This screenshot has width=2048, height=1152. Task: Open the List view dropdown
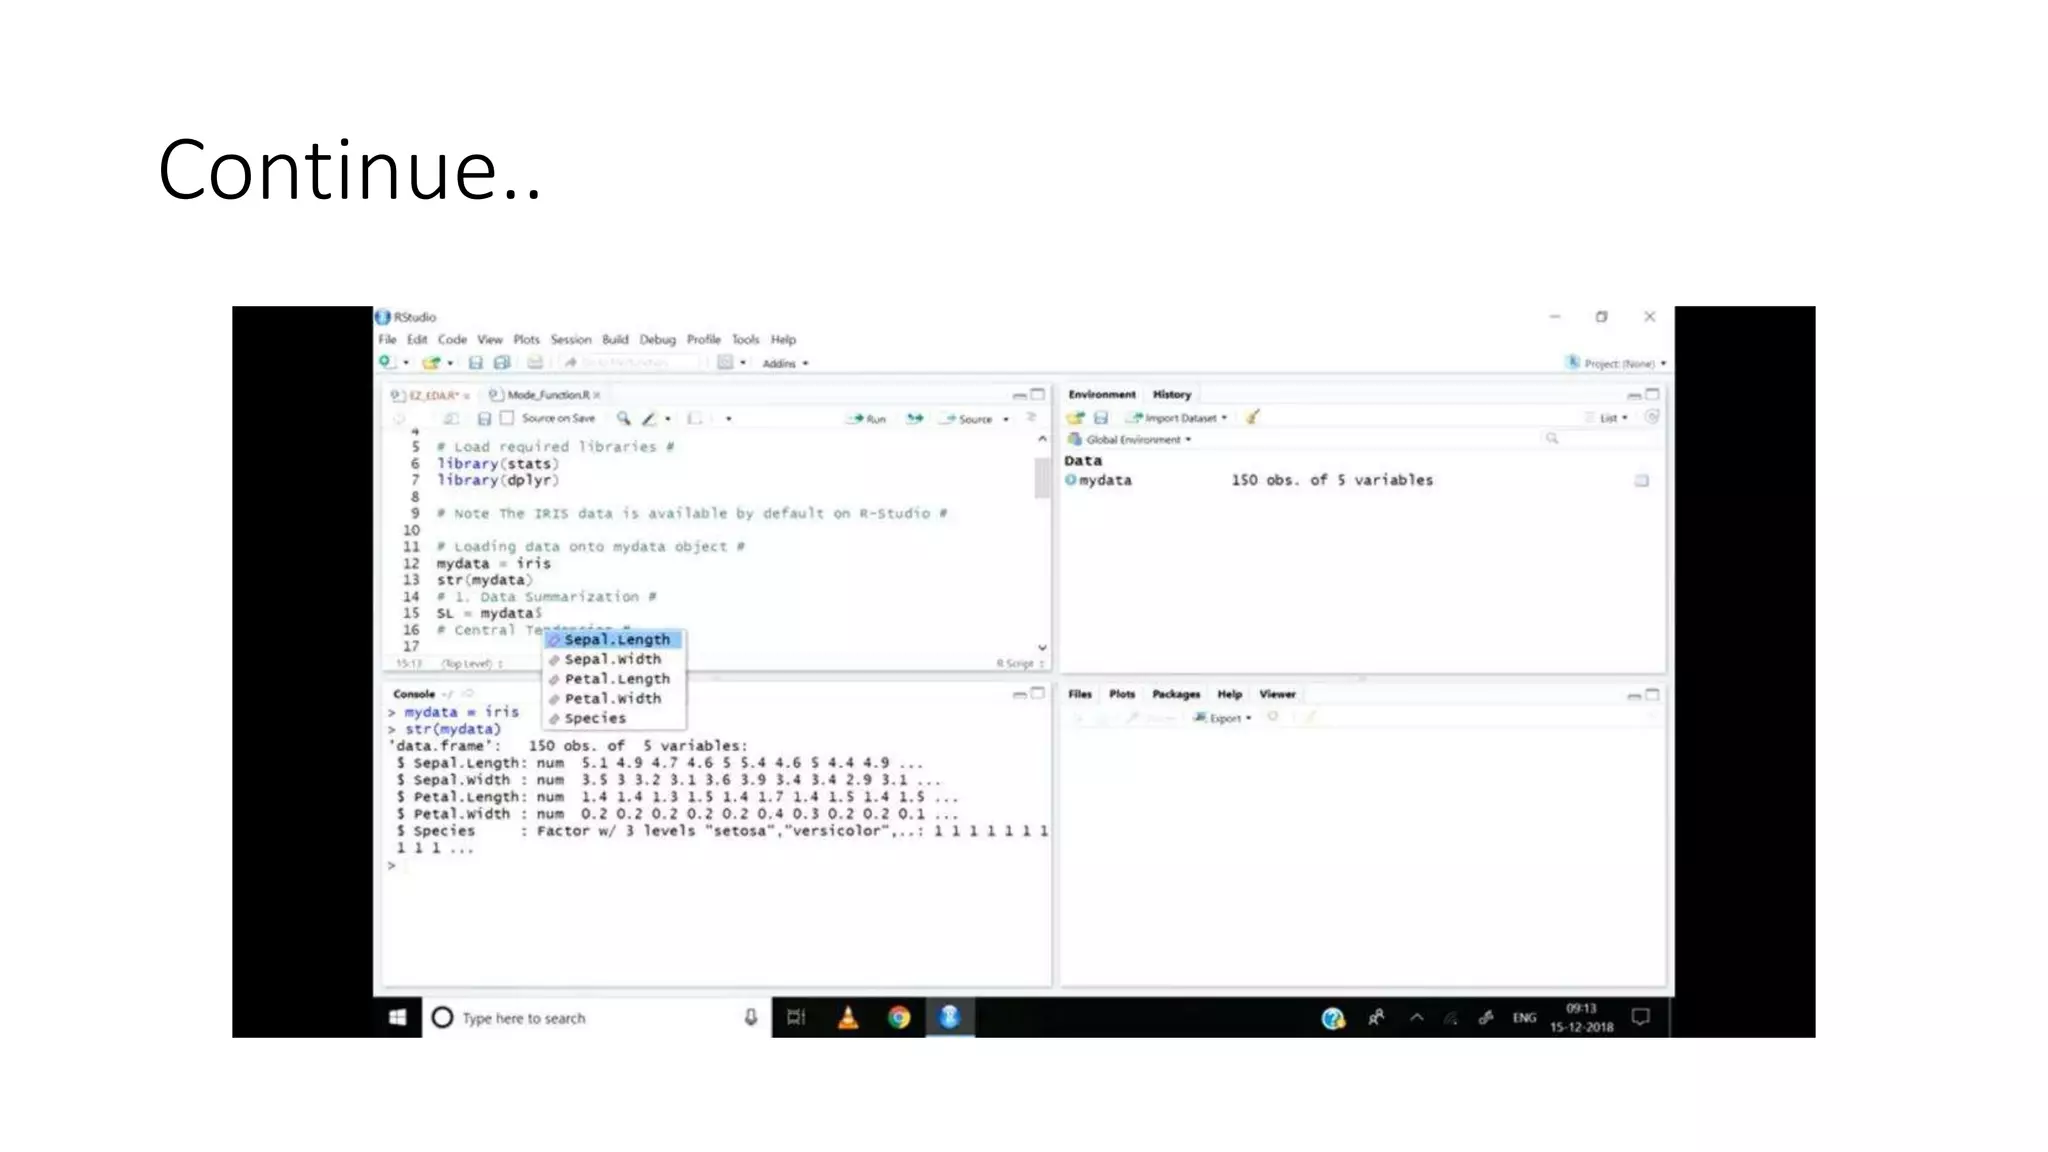1612,418
